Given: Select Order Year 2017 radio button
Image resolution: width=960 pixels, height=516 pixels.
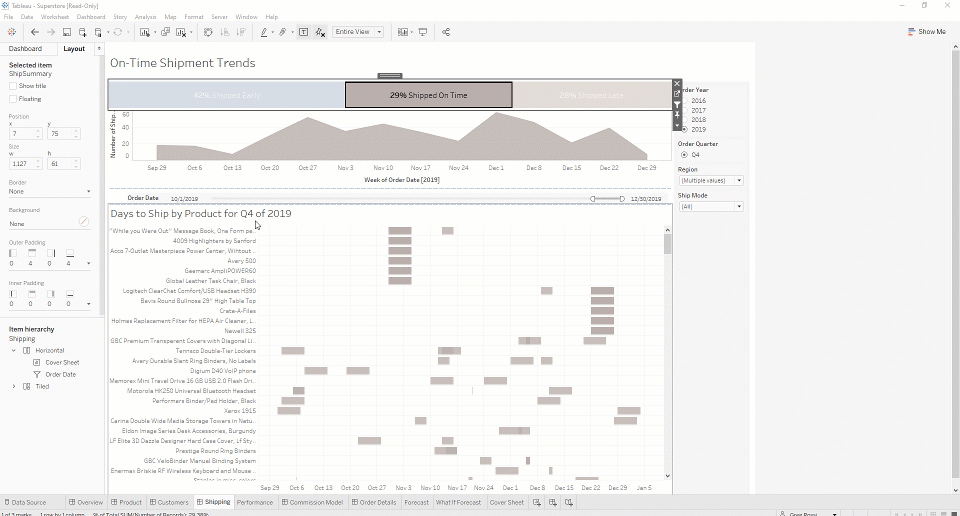Looking at the screenshot, I should tap(684, 110).
